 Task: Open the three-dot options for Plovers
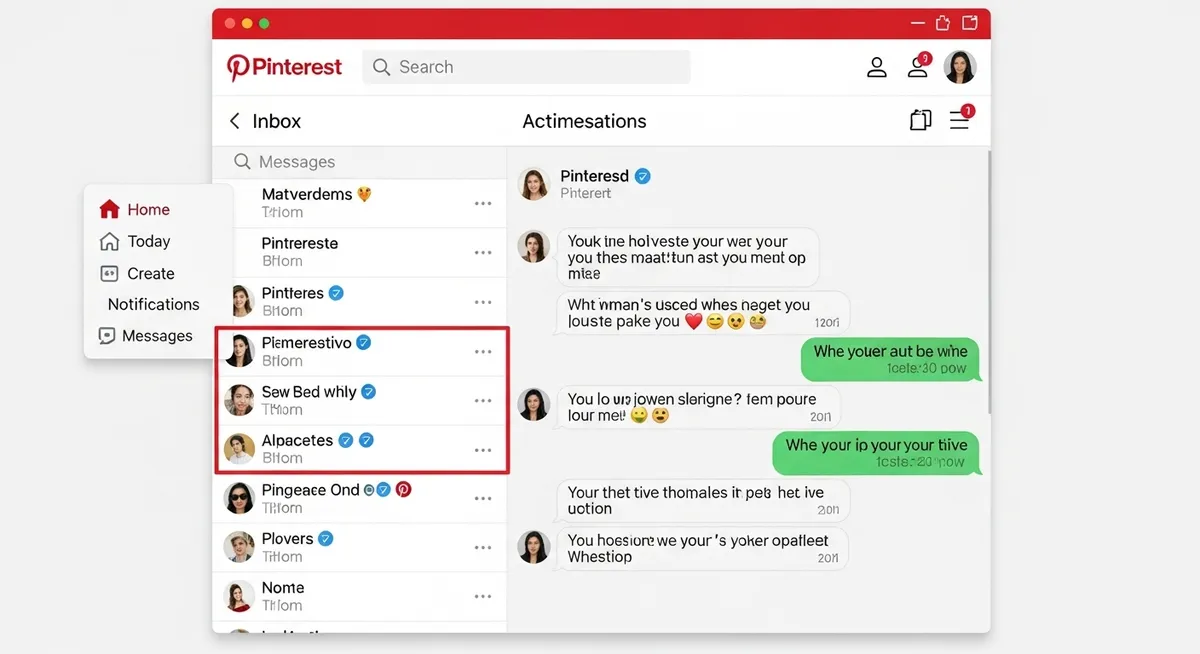tap(483, 547)
